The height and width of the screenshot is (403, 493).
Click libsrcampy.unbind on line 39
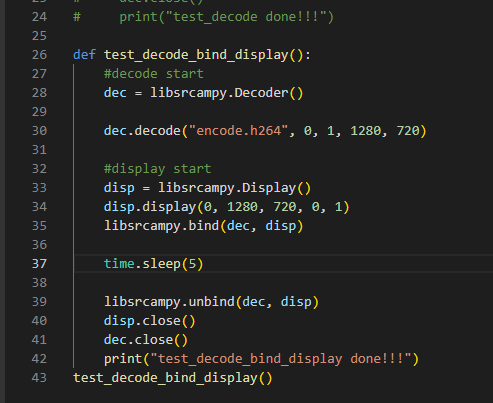(170, 302)
